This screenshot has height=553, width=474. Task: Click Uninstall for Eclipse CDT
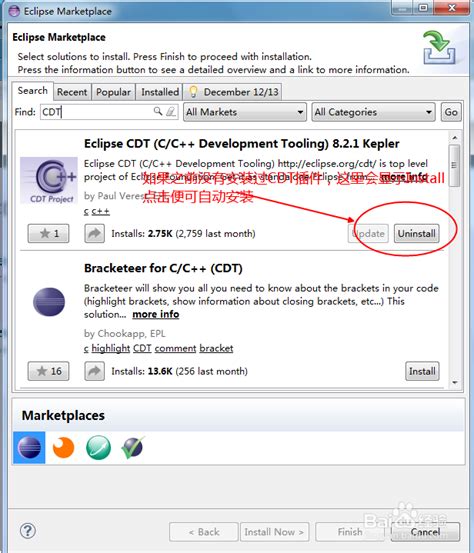point(417,233)
